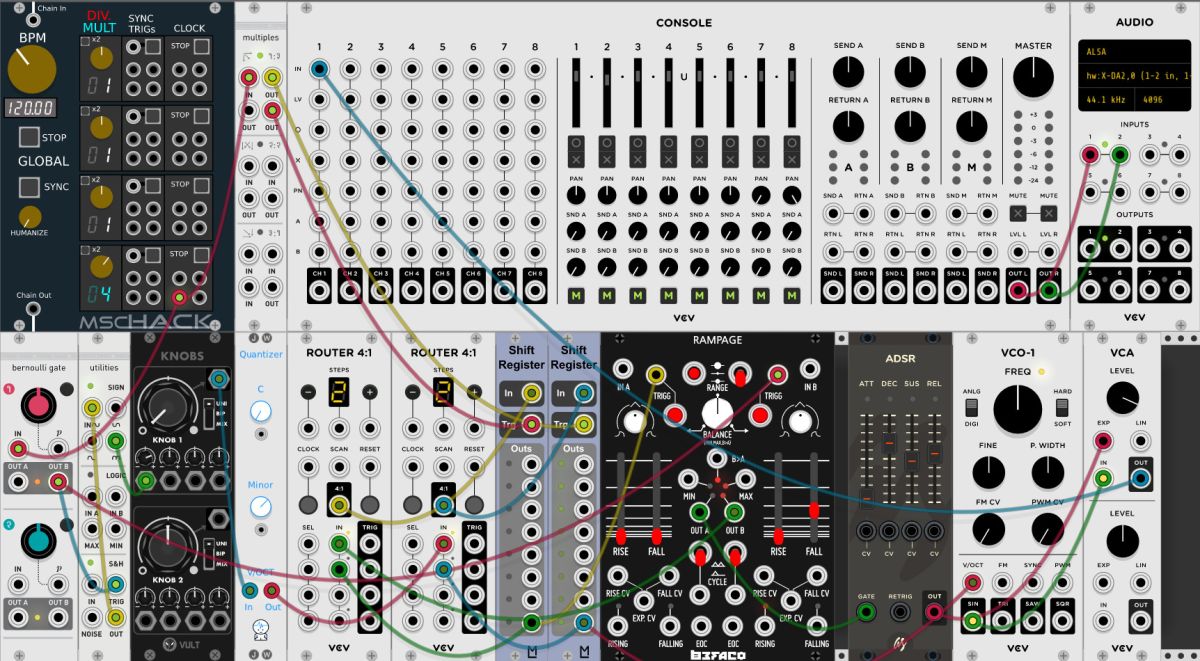Toggle the global SYNC button
The height and width of the screenshot is (661, 1200).
coord(30,186)
